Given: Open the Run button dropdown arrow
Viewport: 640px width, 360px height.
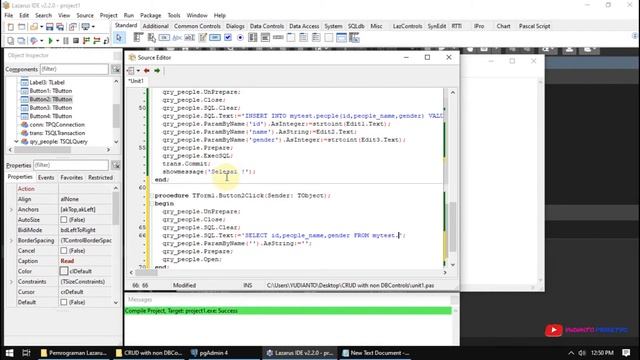Looking at the screenshot, I should (57, 41).
